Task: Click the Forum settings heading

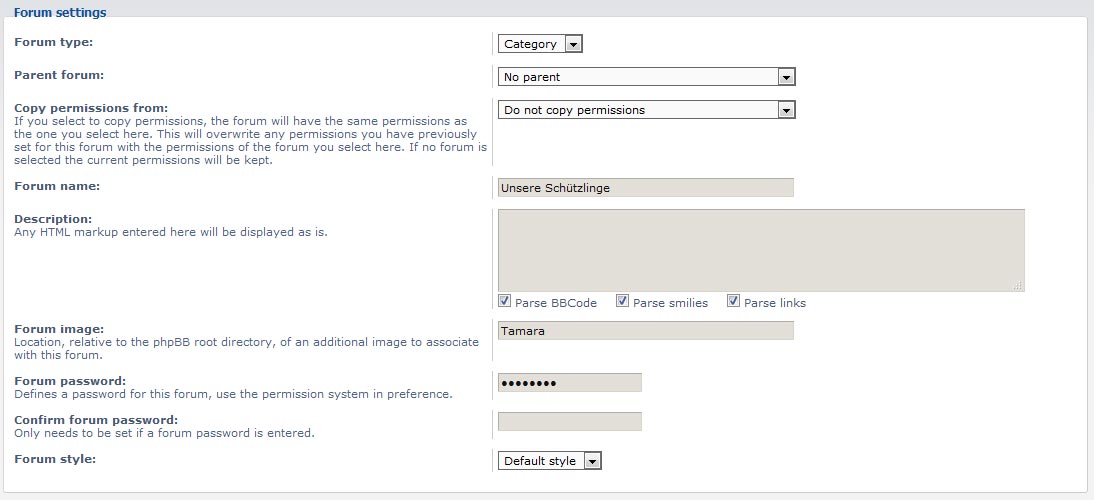Action: [60, 13]
